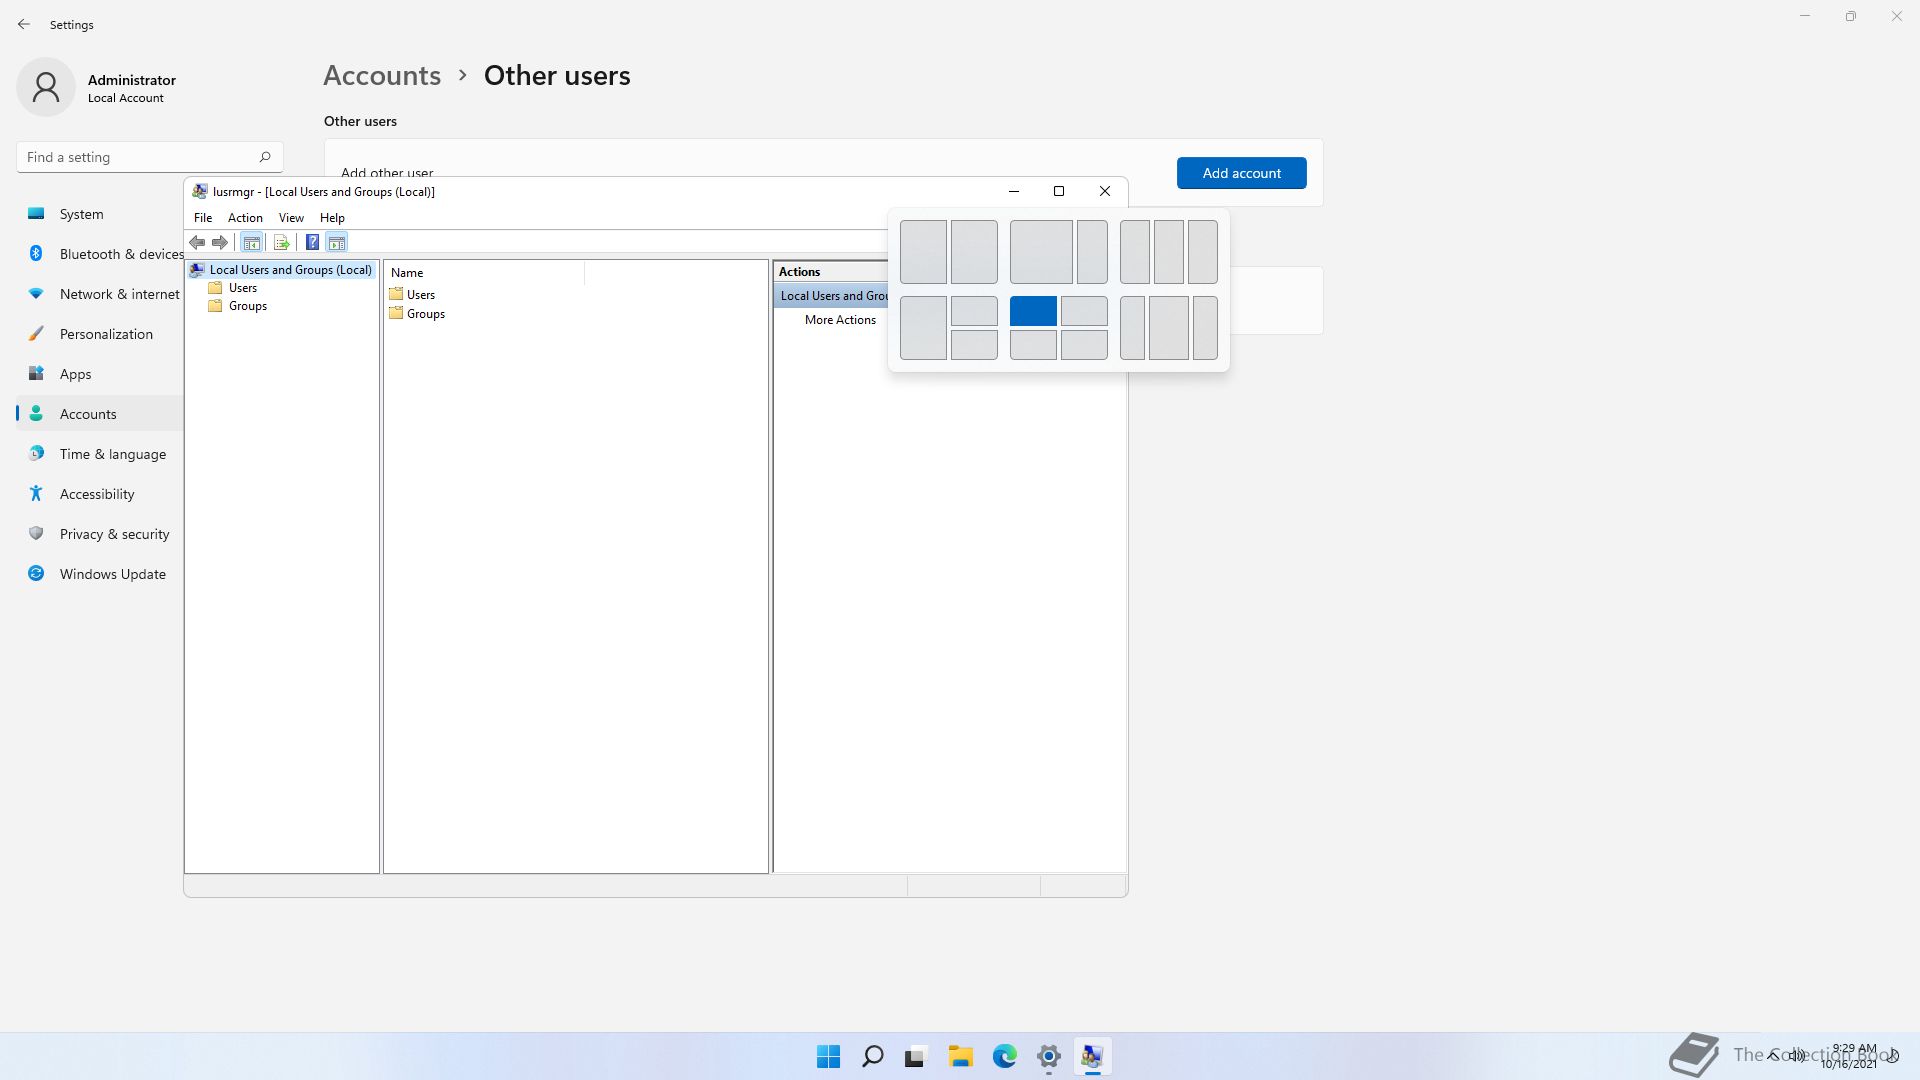This screenshot has width=1920, height=1080.
Task: Snap to wide left zone of wide-narrow layout
Action: coord(1041,252)
